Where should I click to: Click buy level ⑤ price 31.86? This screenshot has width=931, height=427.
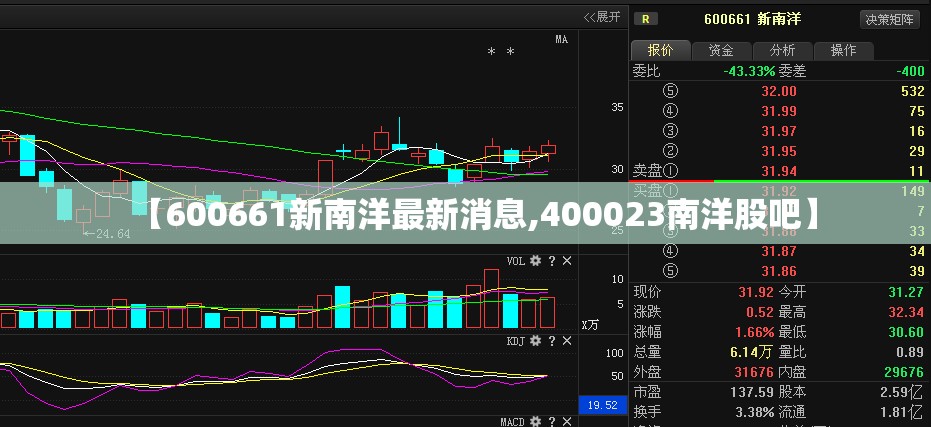point(779,271)
